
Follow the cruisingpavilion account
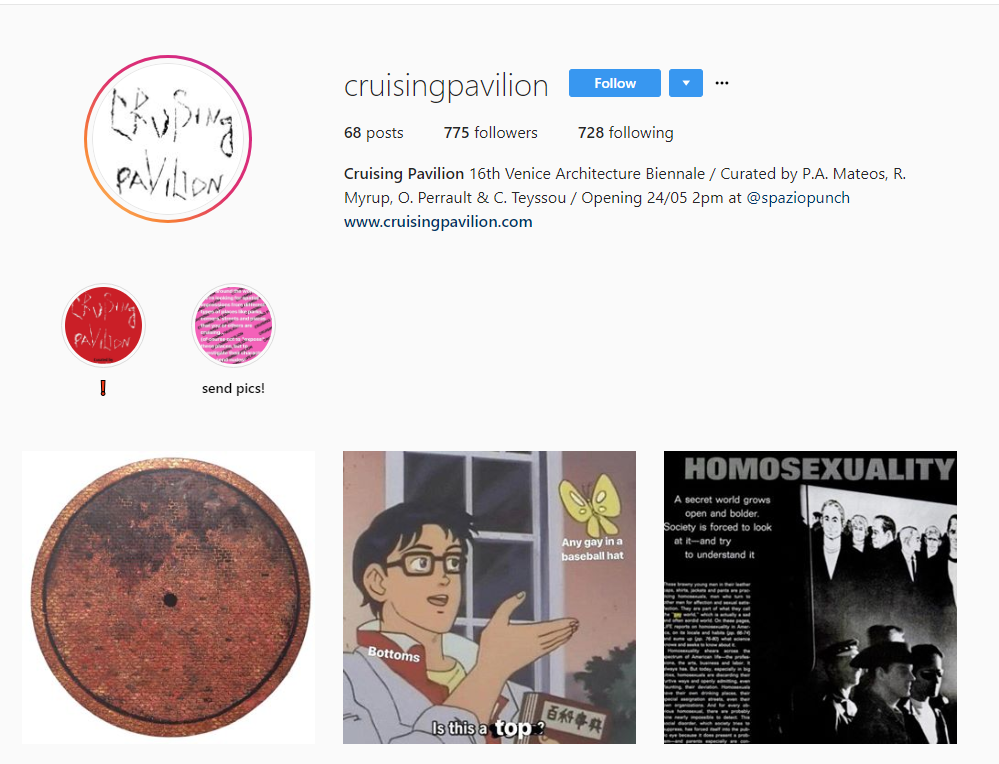pyautogui.click(x=615, y=83)
